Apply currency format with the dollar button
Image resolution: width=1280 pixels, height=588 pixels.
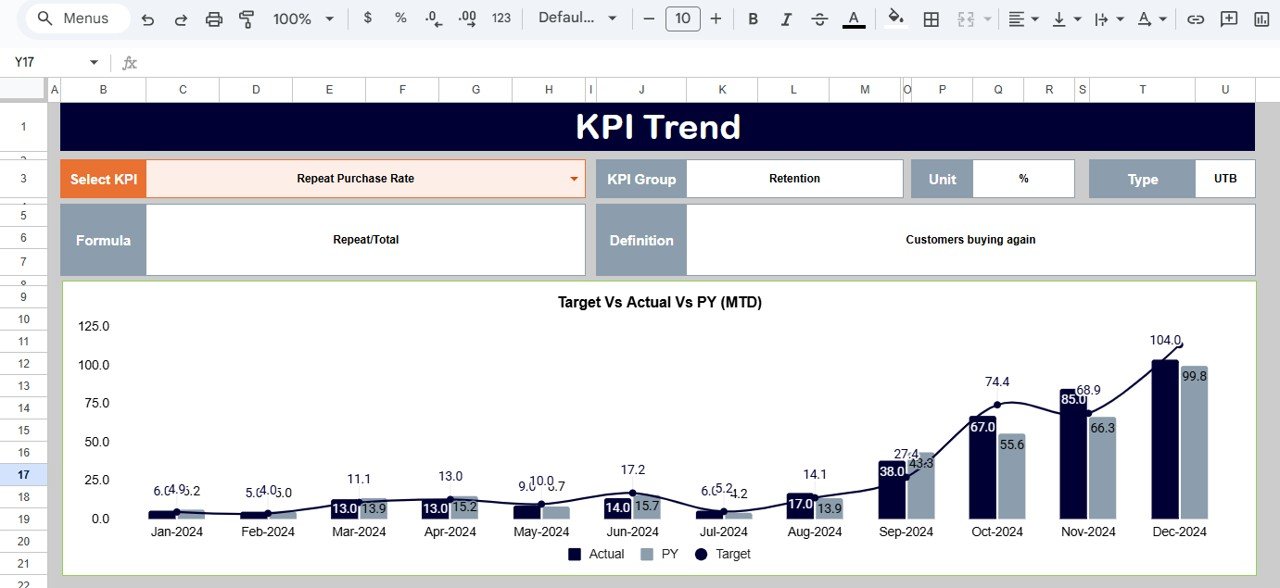[x=369, y=18]
